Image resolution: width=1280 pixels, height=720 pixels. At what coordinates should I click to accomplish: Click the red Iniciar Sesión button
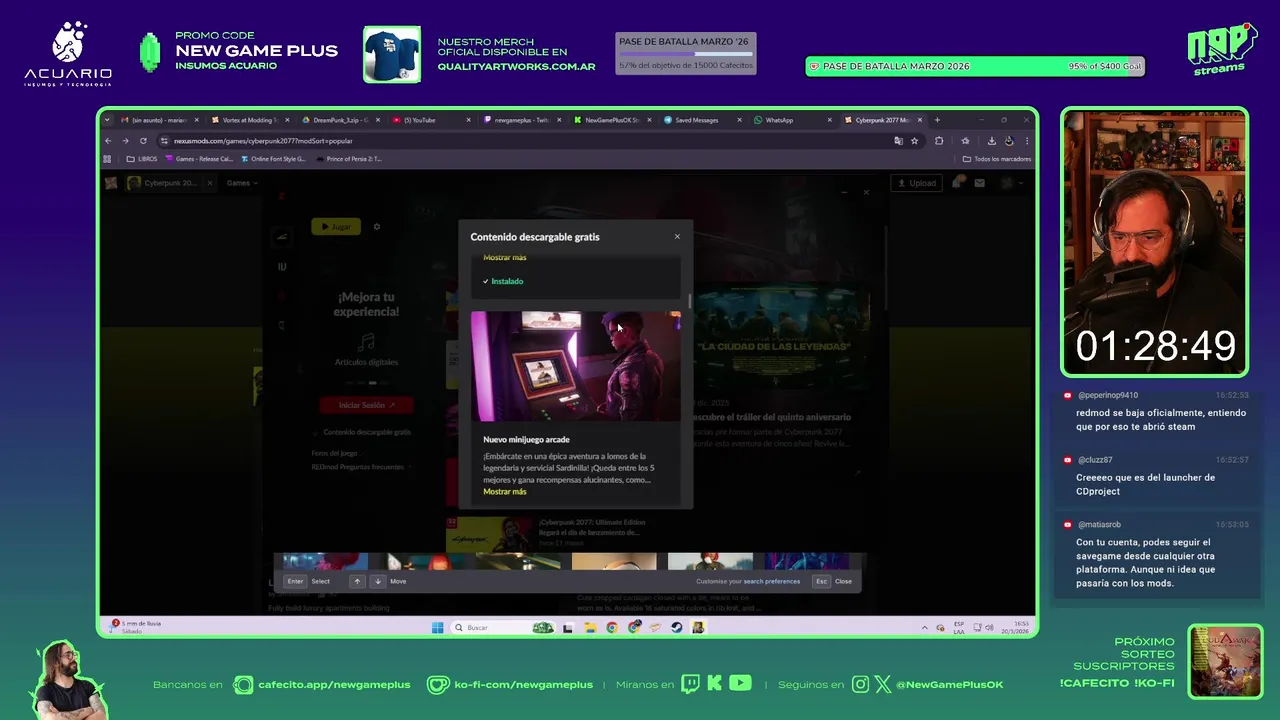[x=367, y=405]
